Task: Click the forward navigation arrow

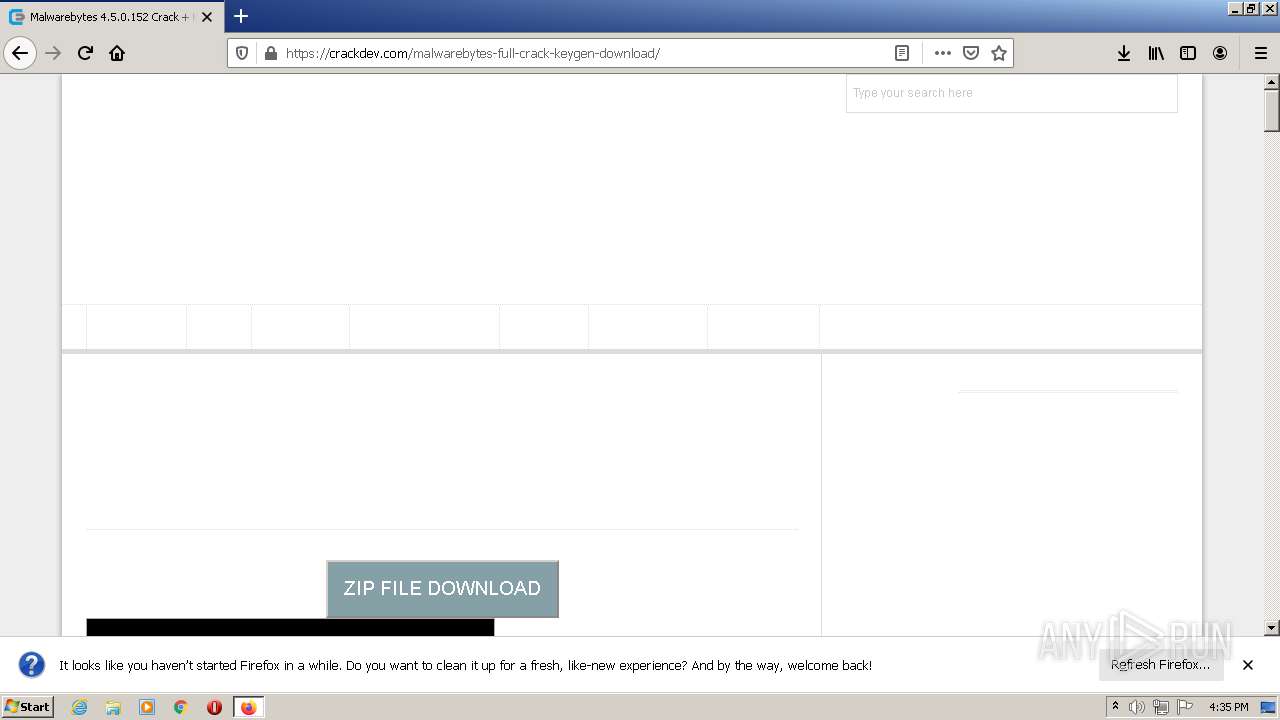Action: pyautogui.click(x=53, y=53)
